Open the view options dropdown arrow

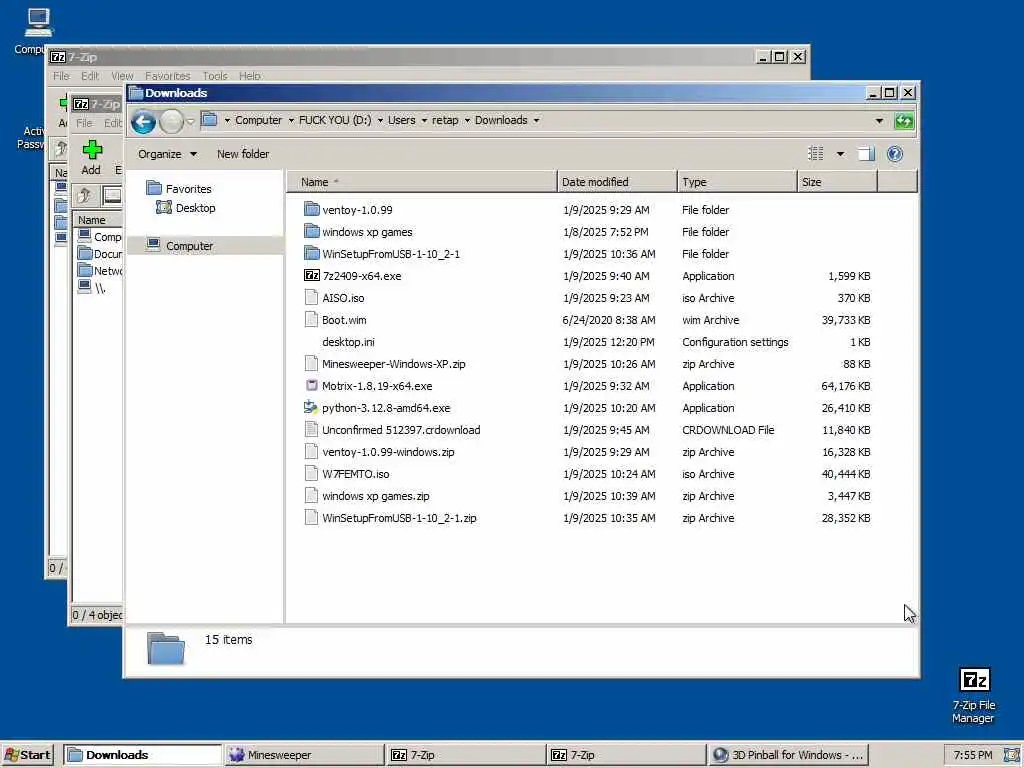[x=840, y=154]
